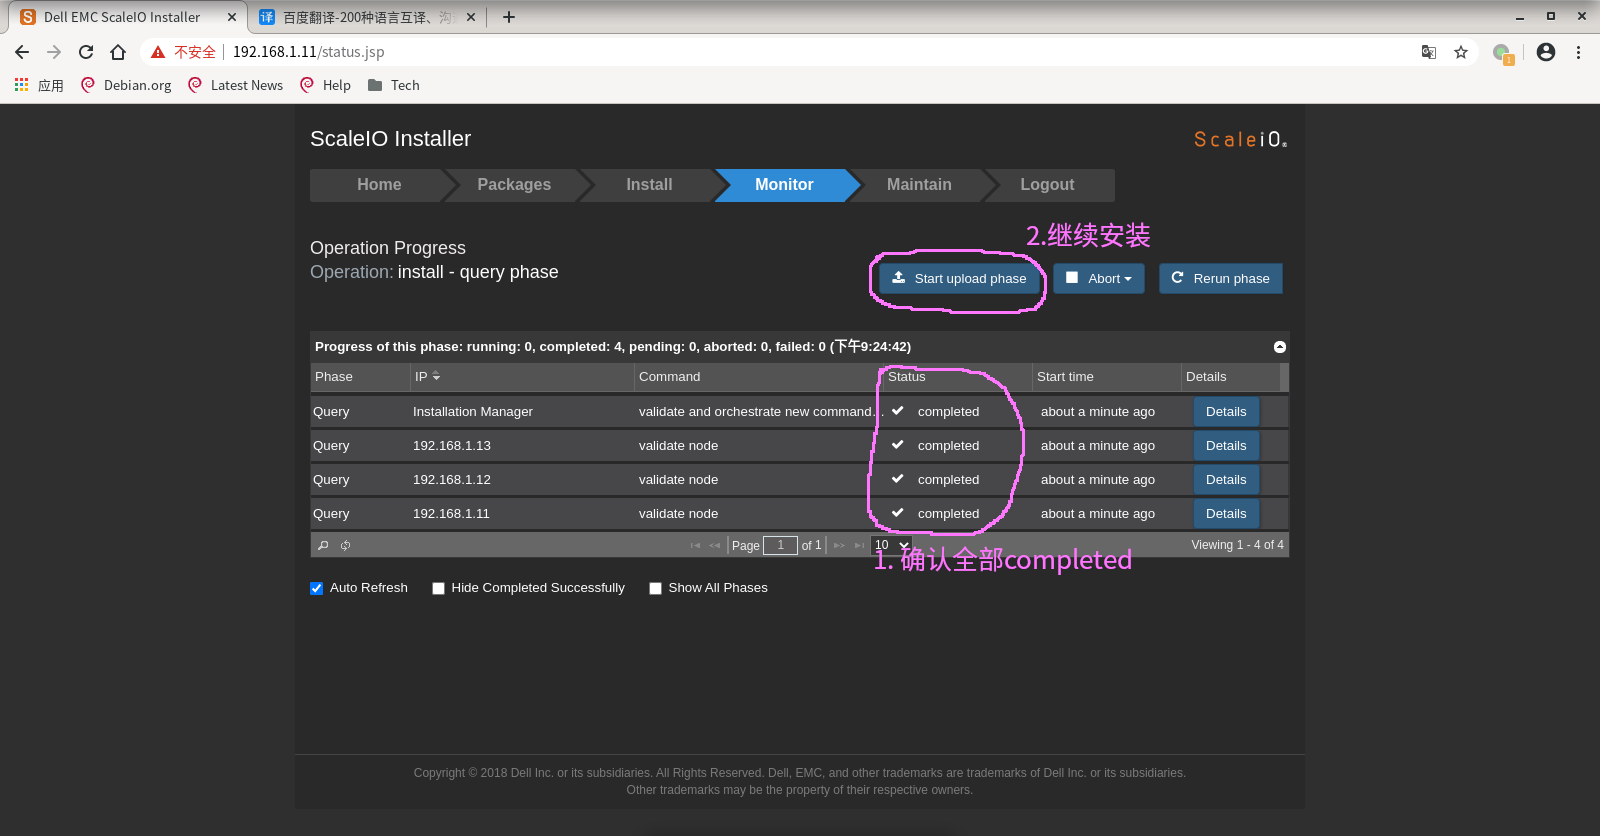This screenshot has width=1600, height=836.
Task: Open the Chrome profile account icon
Action: [1546, 52]
